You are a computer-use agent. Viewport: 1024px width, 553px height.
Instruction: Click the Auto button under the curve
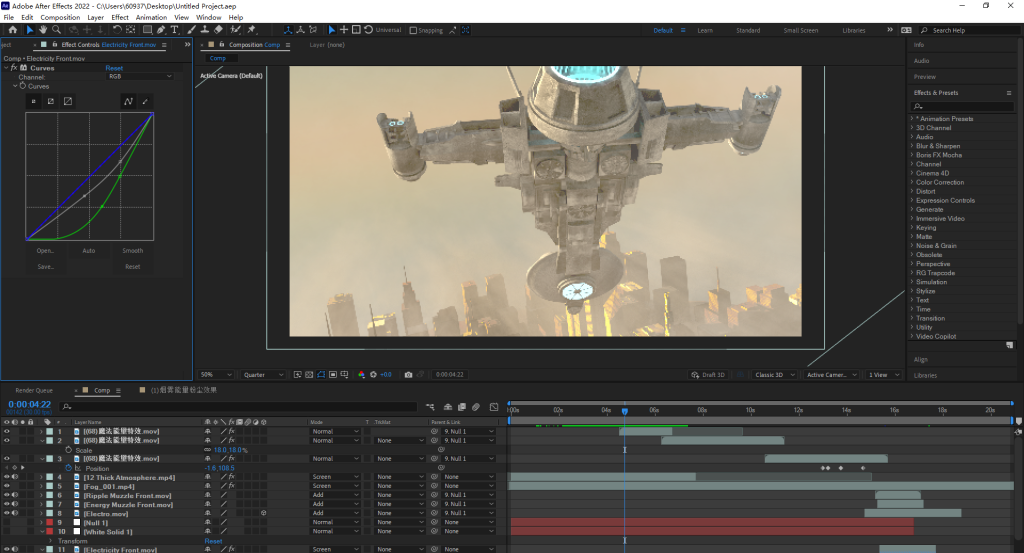tap(89, 251)
